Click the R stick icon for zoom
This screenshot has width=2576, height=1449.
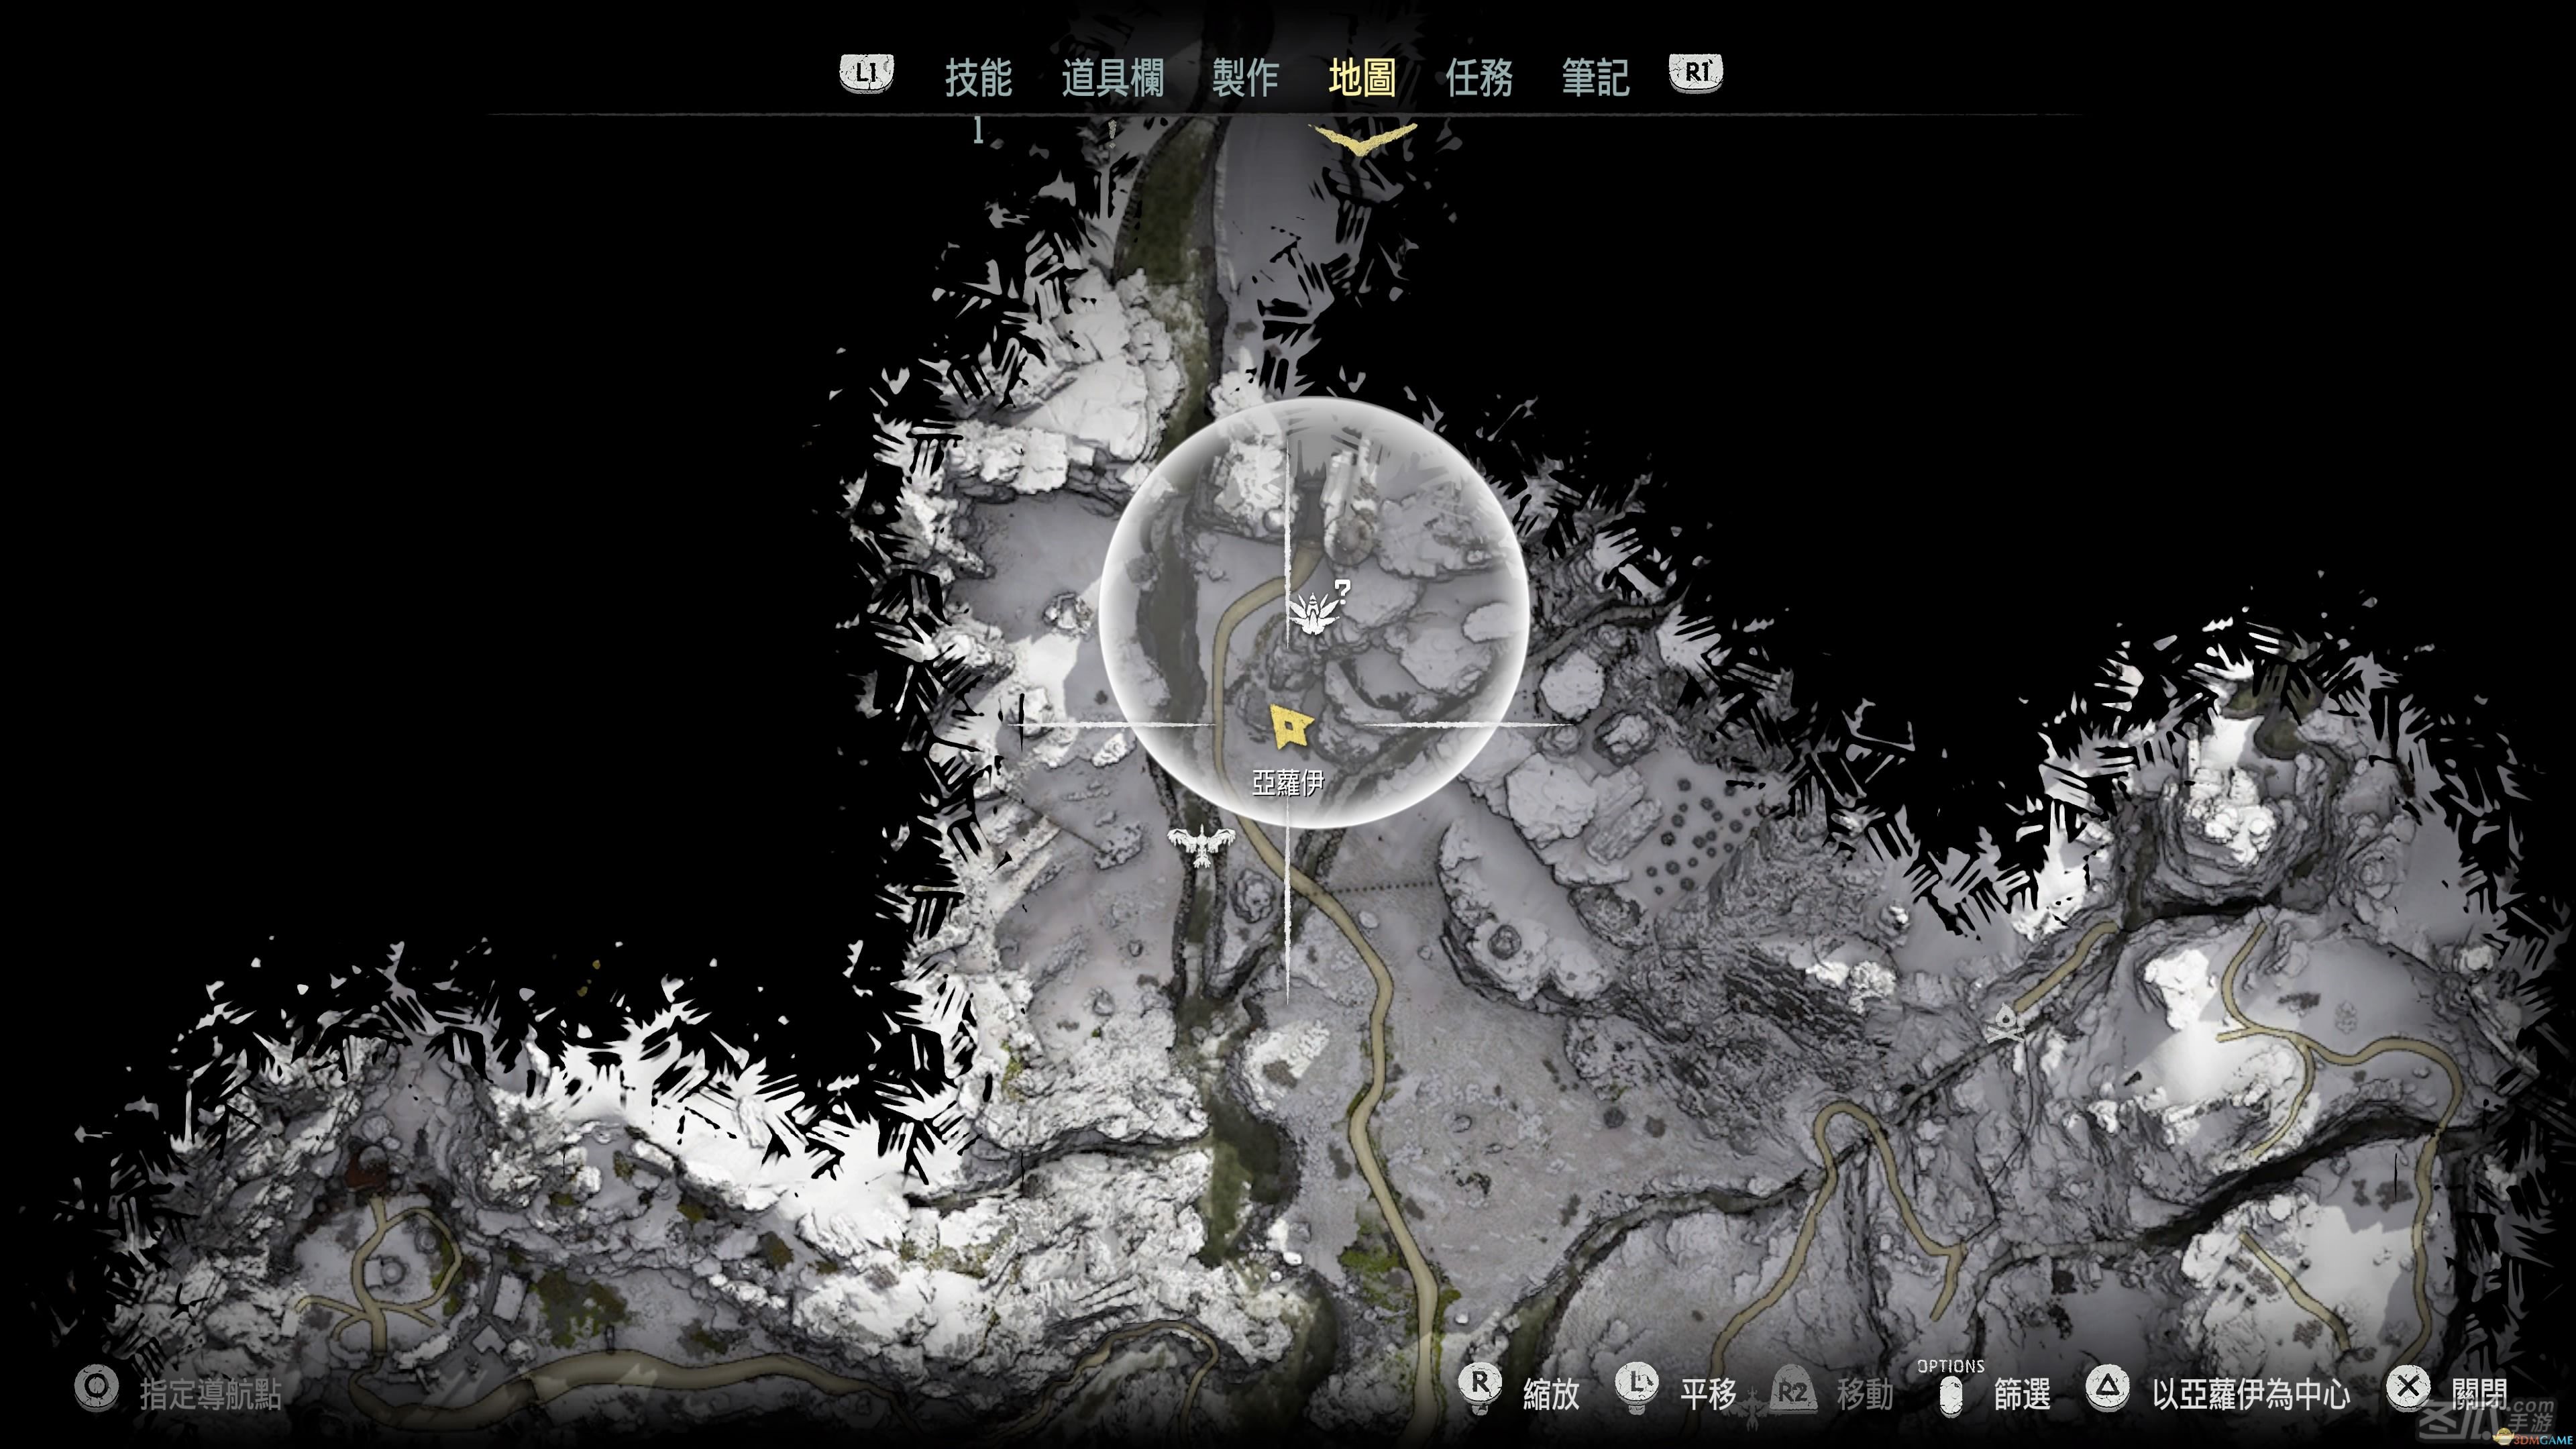(1480, 1388)
